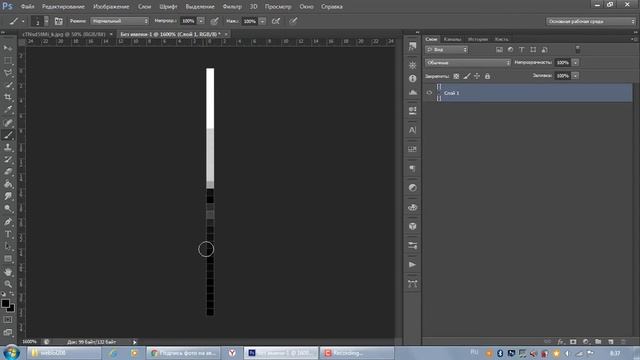
Task: Select the Quick Selection tool
Action: 8,85
